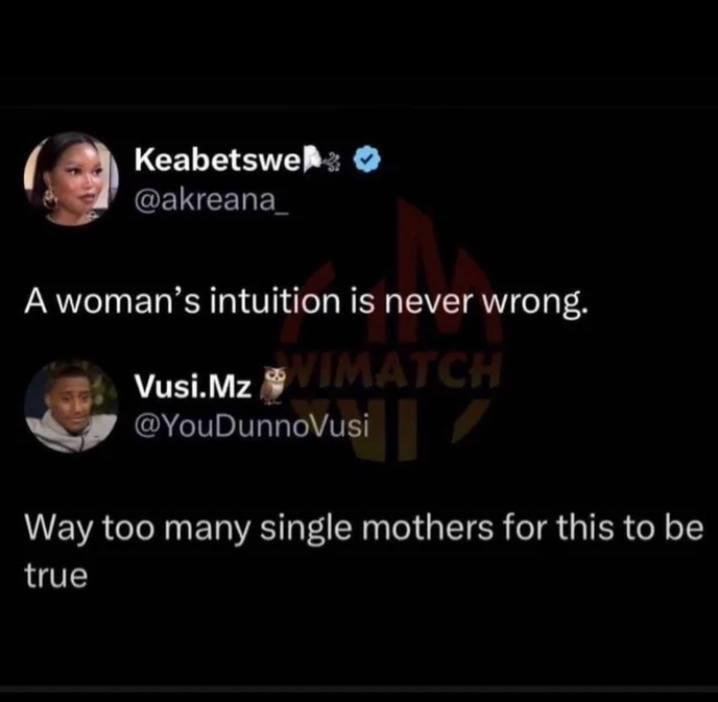Screen dimensions: 718x702
Task: Visit the @akreana_ handle
Action: [x=212, y=199]
